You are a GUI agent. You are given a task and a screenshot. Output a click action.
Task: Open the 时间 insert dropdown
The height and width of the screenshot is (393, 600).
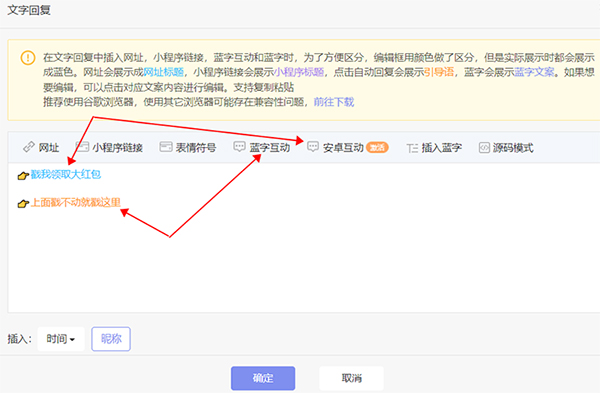click(61, 339)
